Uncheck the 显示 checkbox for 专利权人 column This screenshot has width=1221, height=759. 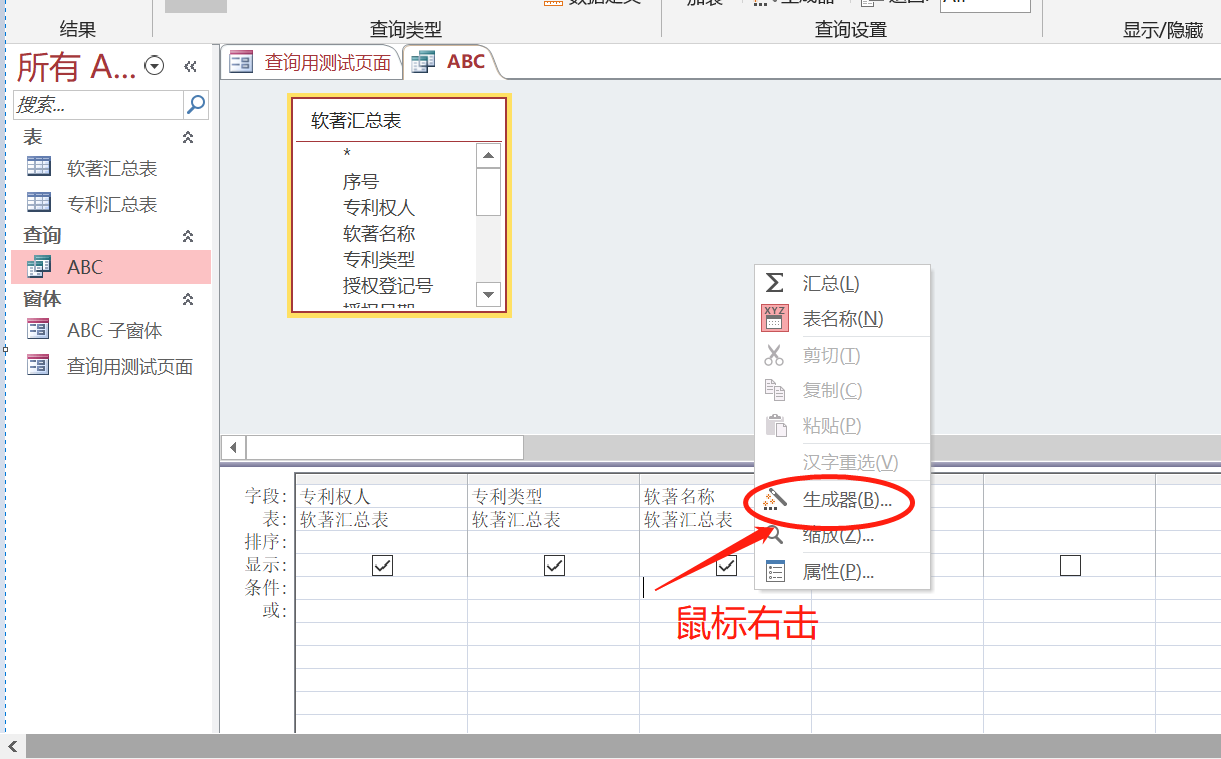pyautogui.click(x=382, y=566)
